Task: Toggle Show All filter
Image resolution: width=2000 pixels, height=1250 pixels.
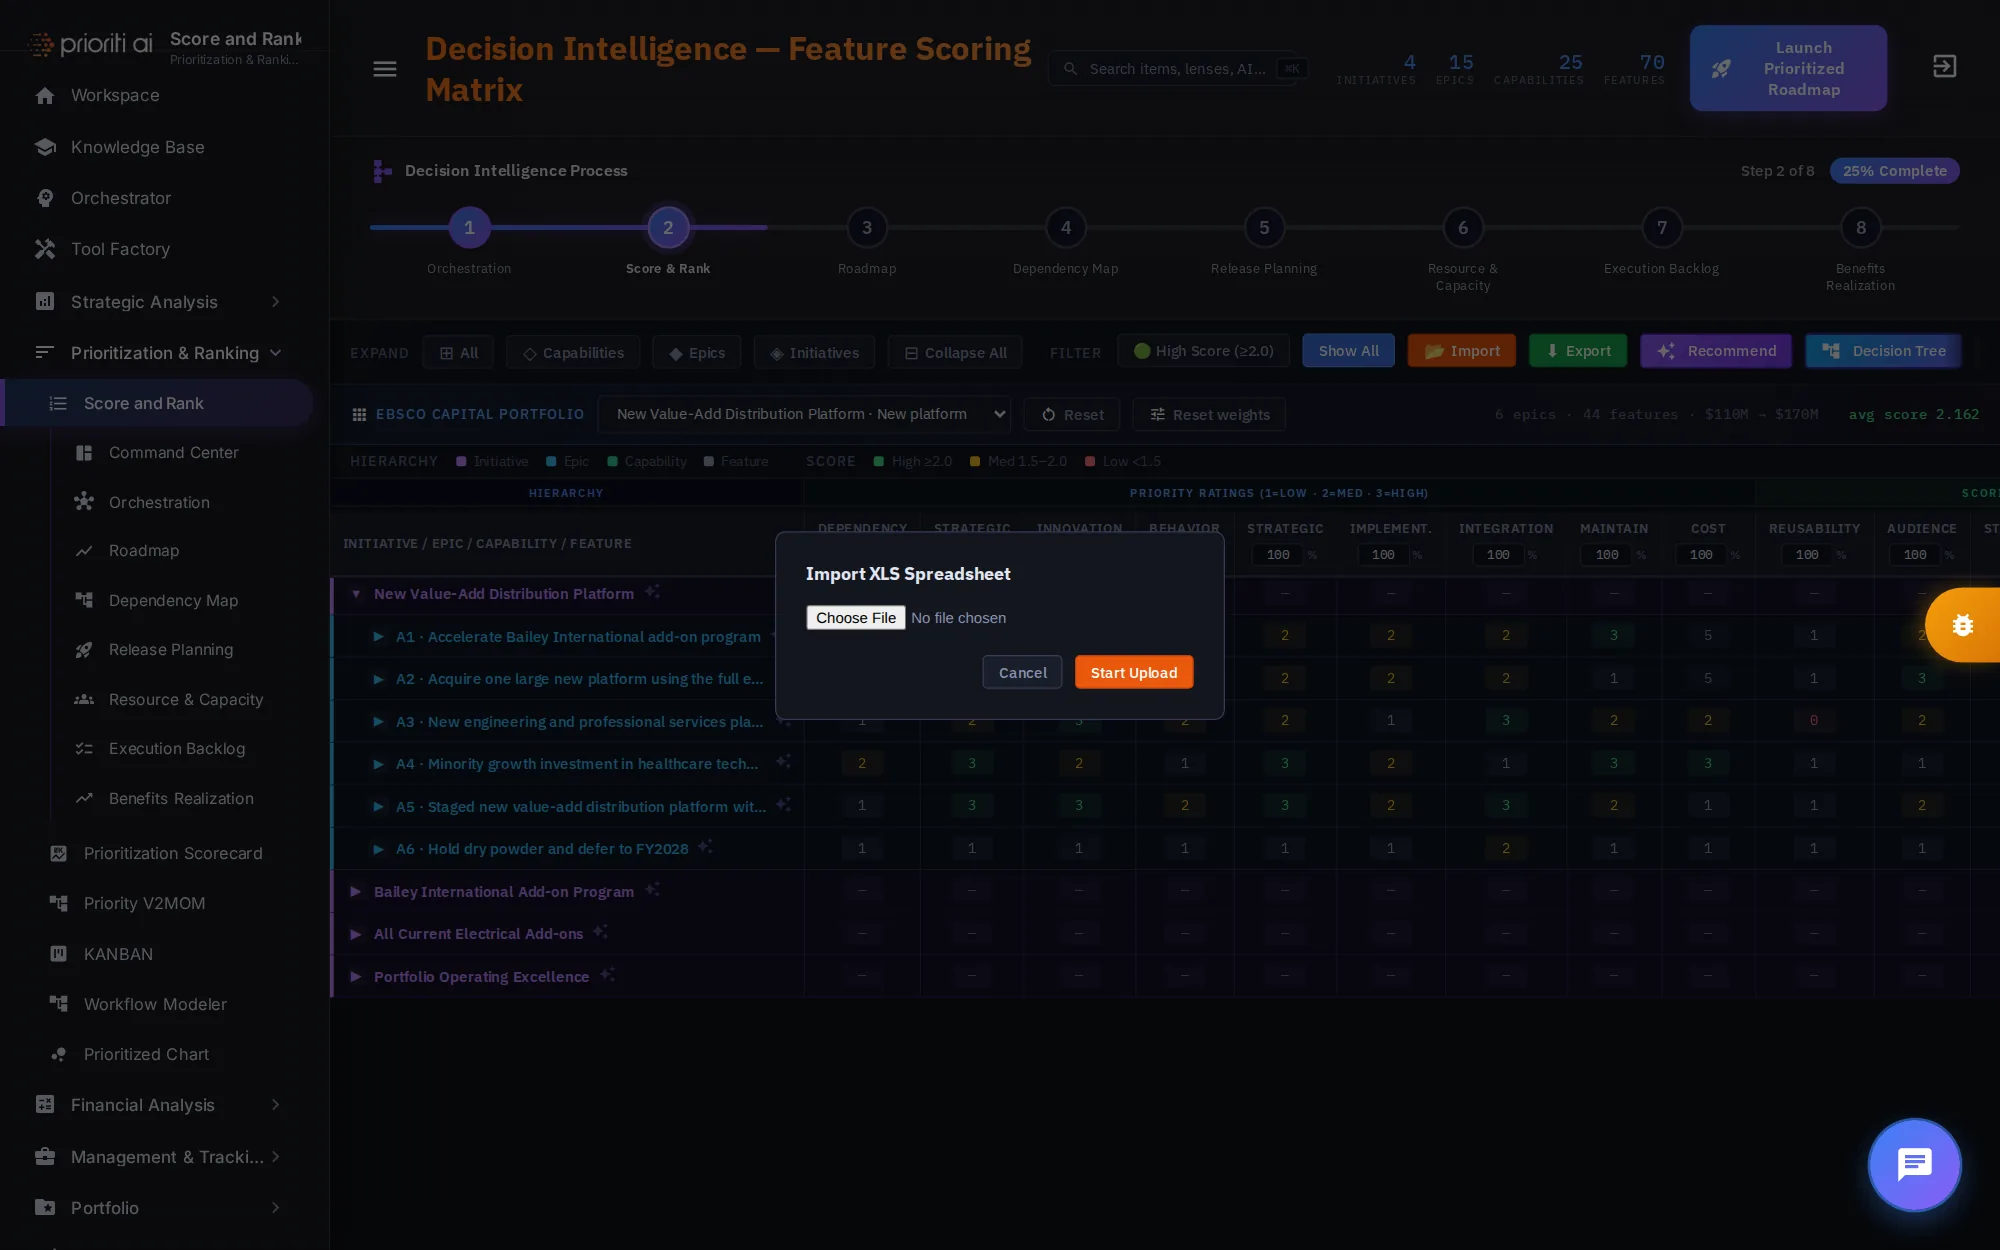Action: 1348,351
